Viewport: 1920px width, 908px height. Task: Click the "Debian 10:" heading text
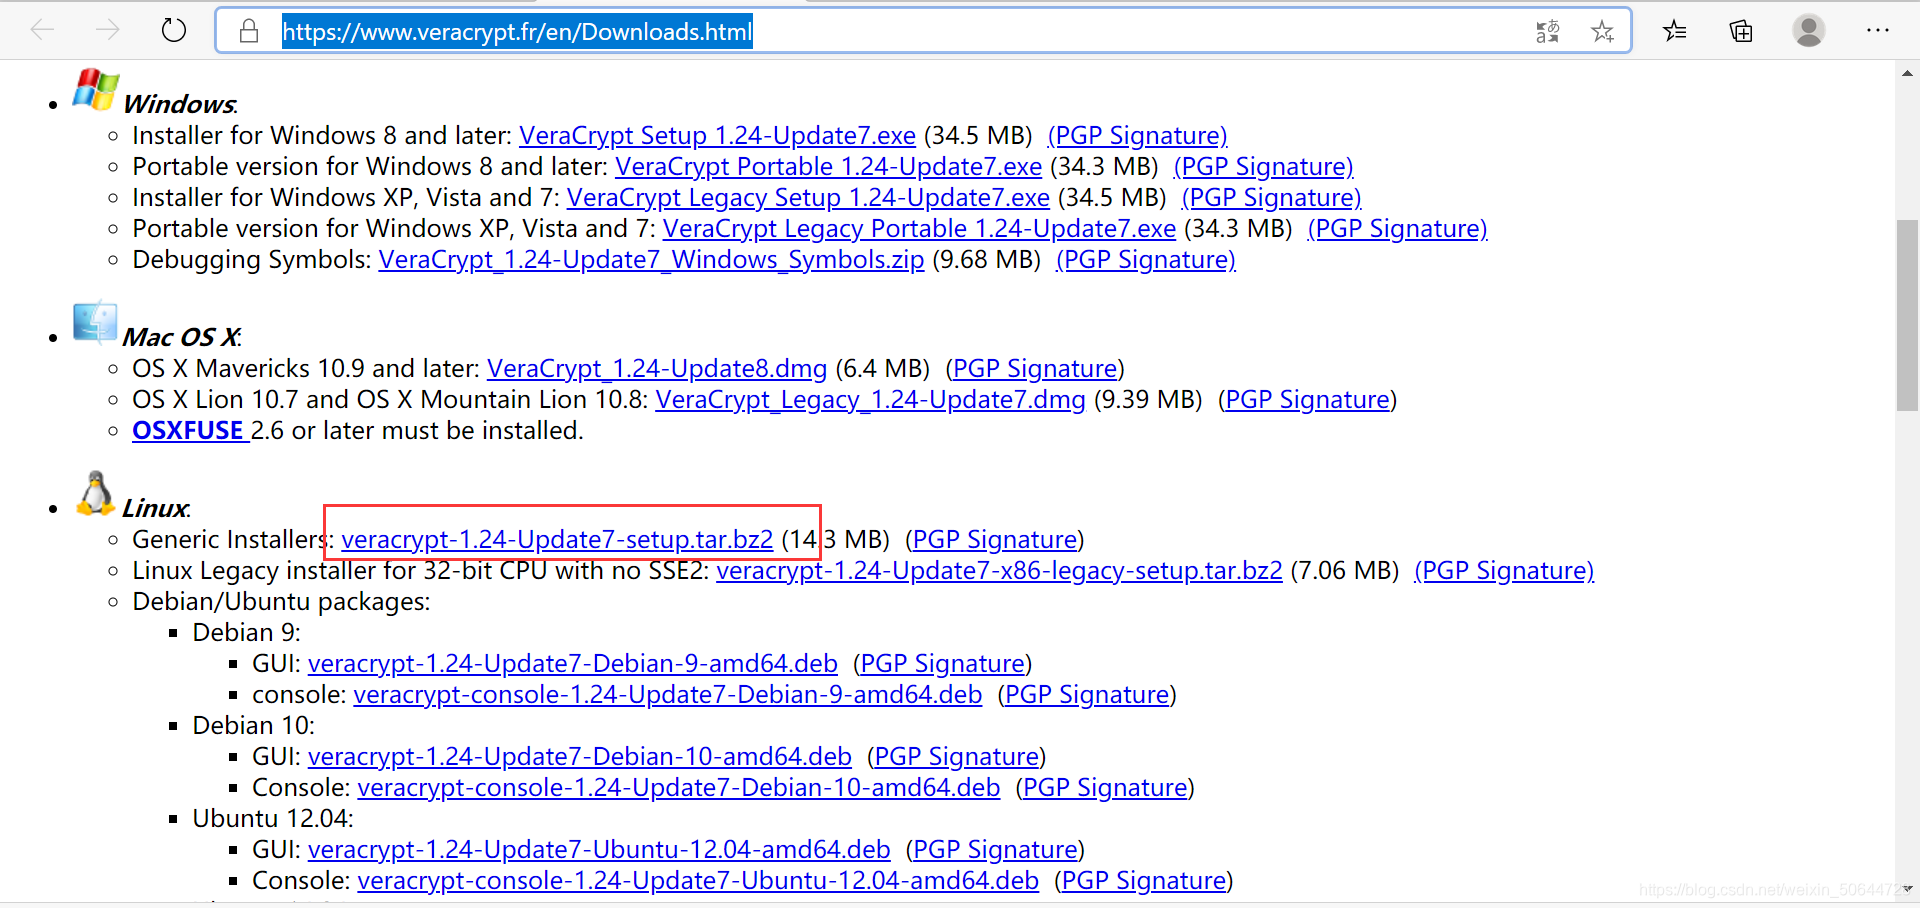pos(253,726)
